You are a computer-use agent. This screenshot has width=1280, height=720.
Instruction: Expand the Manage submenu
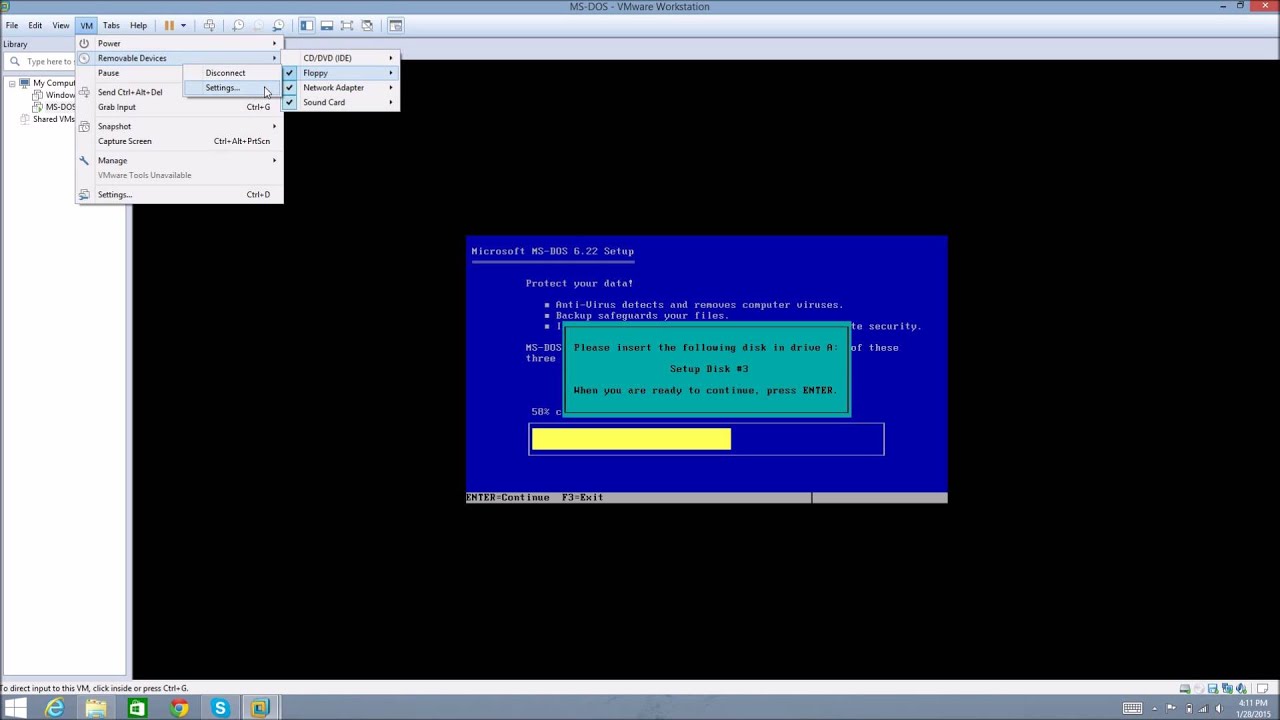pyautogui.click(x=180, y=160)
